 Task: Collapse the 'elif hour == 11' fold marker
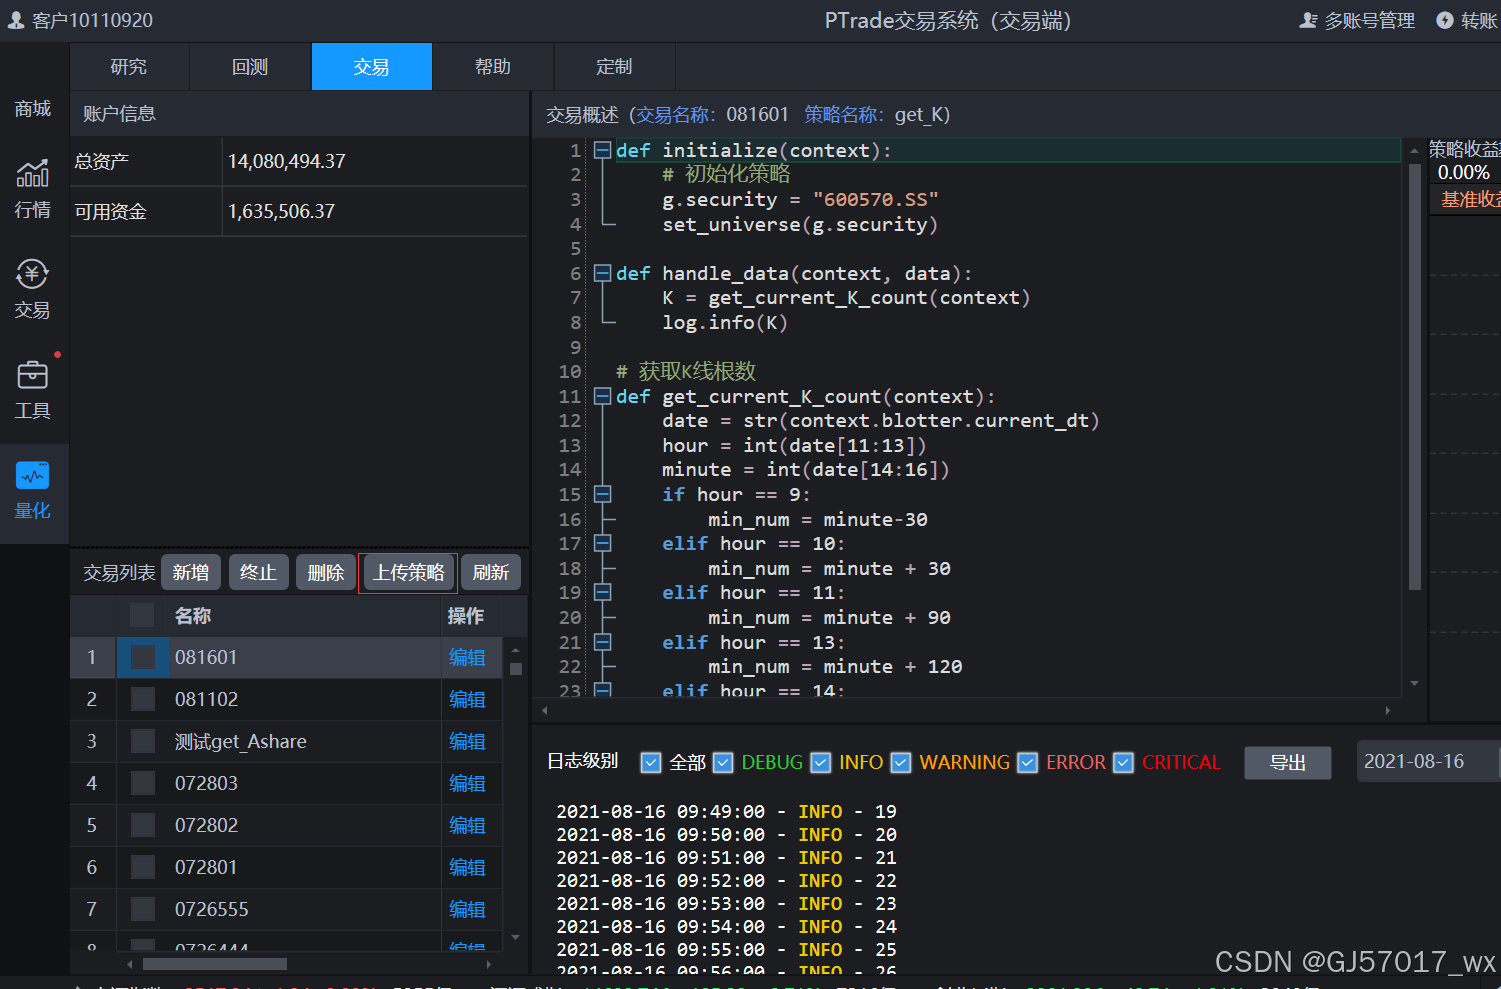[603, 592]
